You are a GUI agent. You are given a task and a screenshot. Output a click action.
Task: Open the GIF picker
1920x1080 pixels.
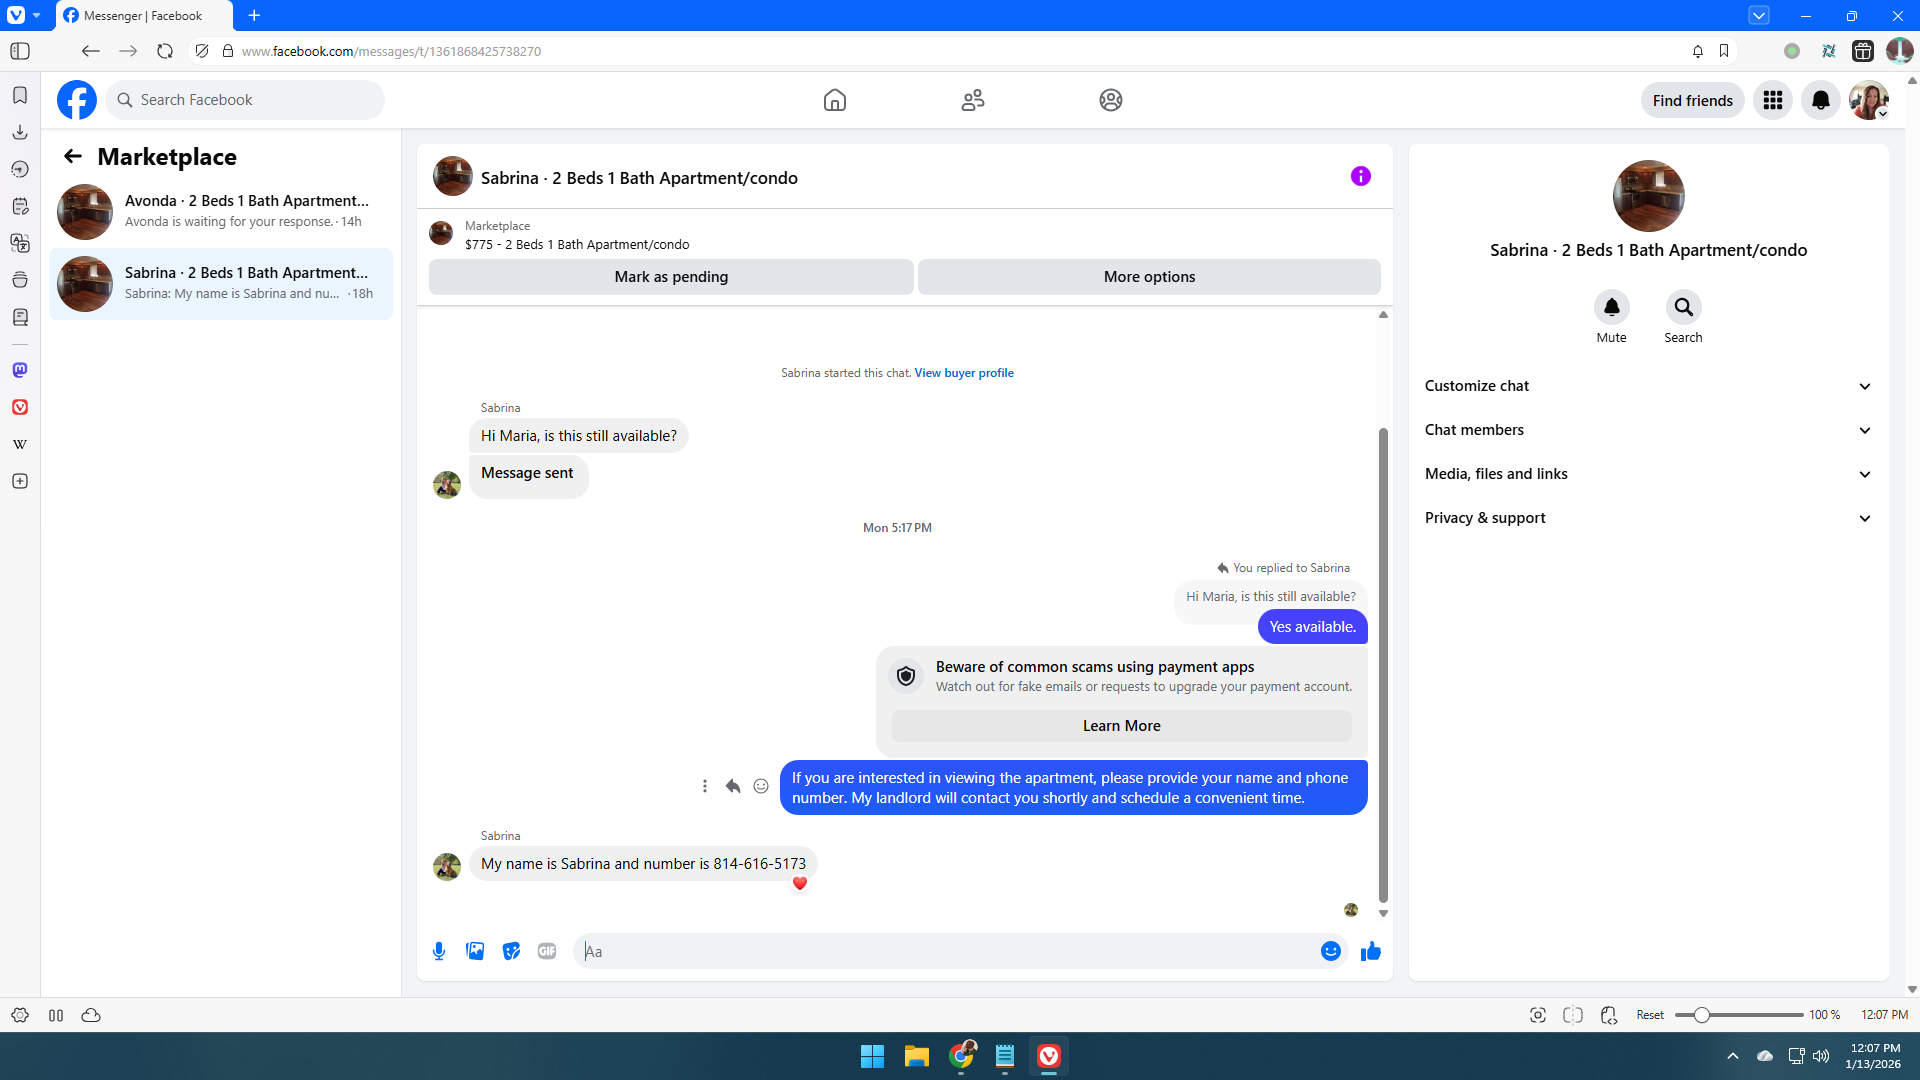coord(547,951)
